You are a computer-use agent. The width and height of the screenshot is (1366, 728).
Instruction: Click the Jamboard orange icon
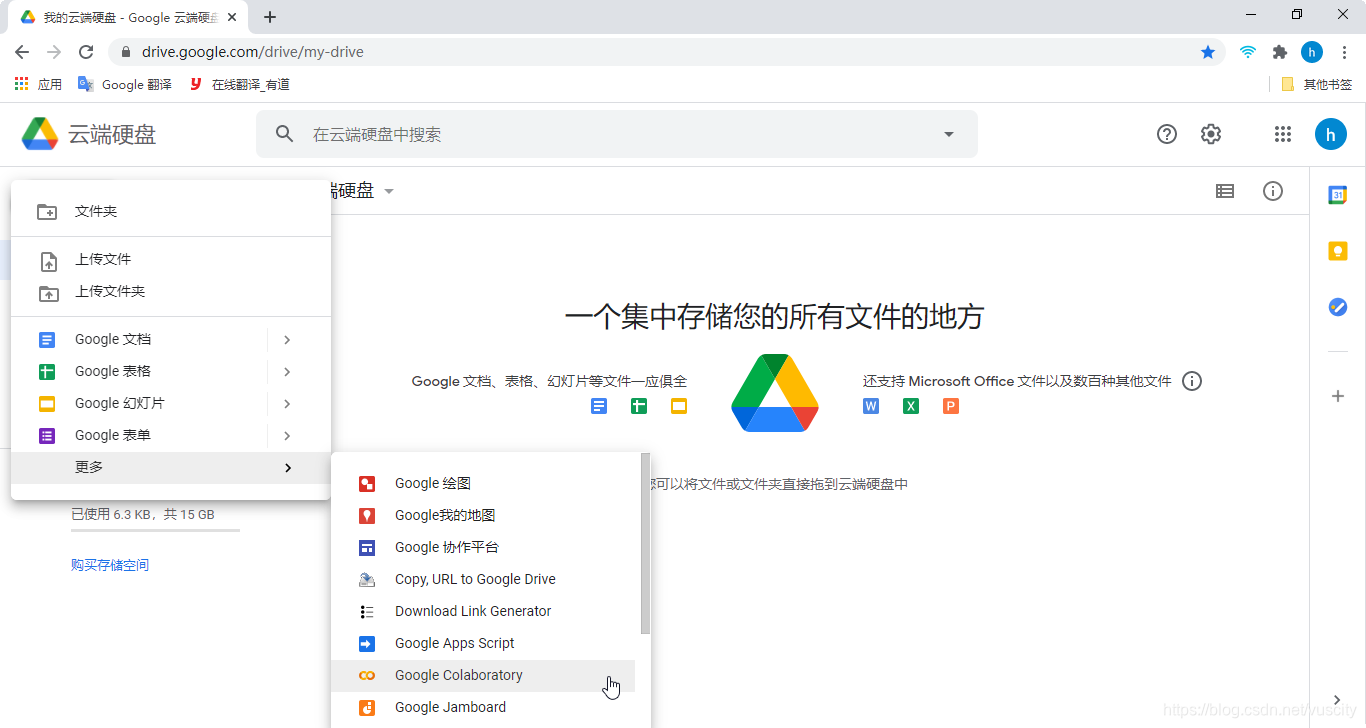pos(367,708)
